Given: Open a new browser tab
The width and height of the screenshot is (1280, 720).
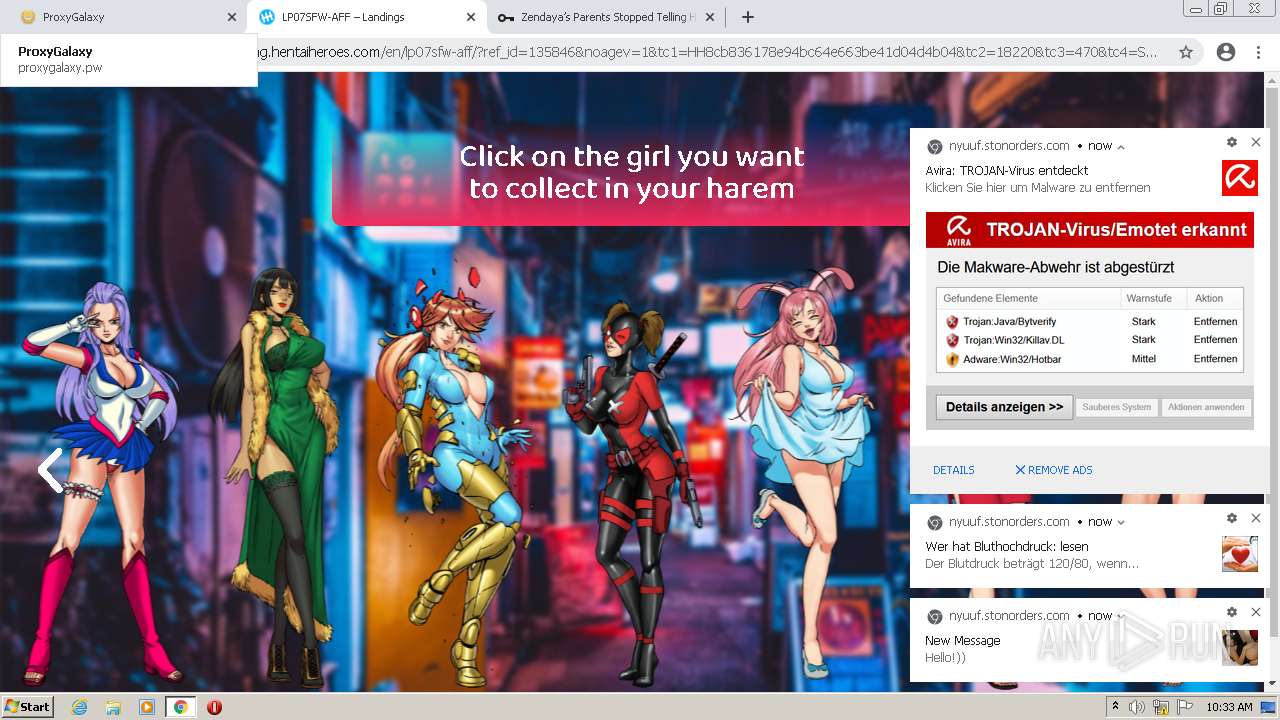Looking at the screenshot, I should point(747,17).
